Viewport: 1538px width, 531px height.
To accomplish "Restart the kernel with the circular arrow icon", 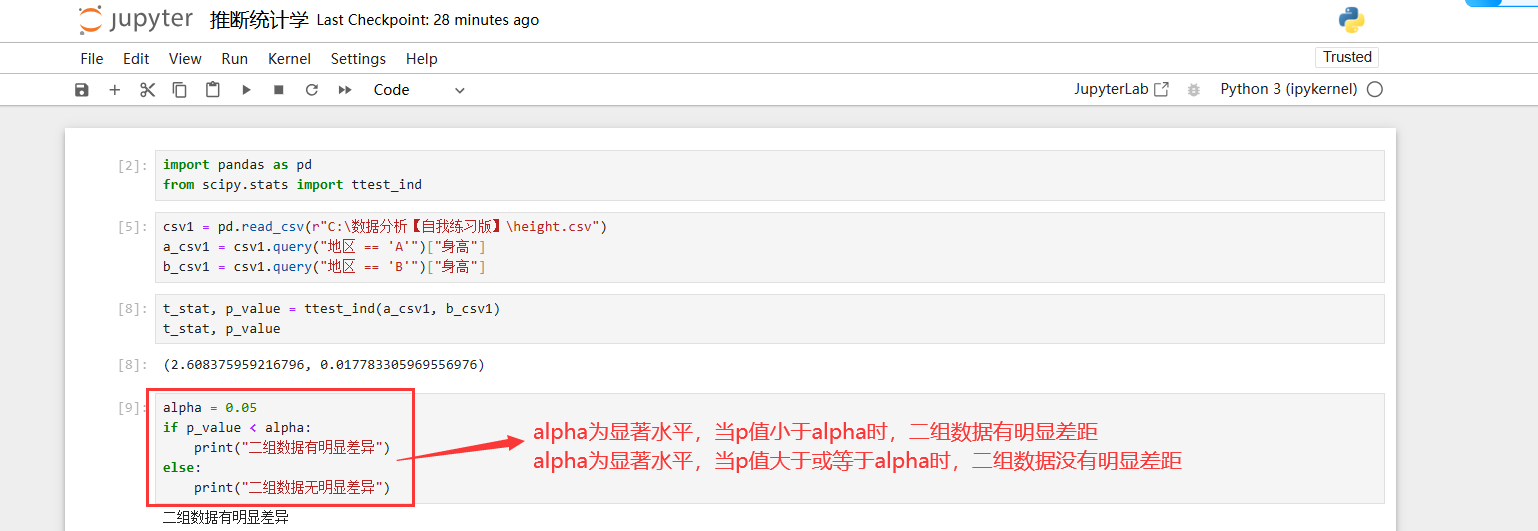I will point(312,90).
